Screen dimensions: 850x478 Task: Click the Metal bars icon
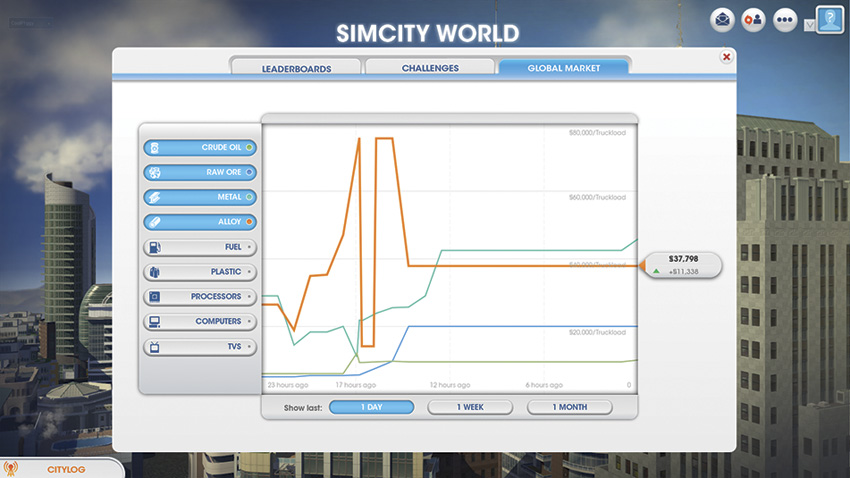(x=154, y=197)
